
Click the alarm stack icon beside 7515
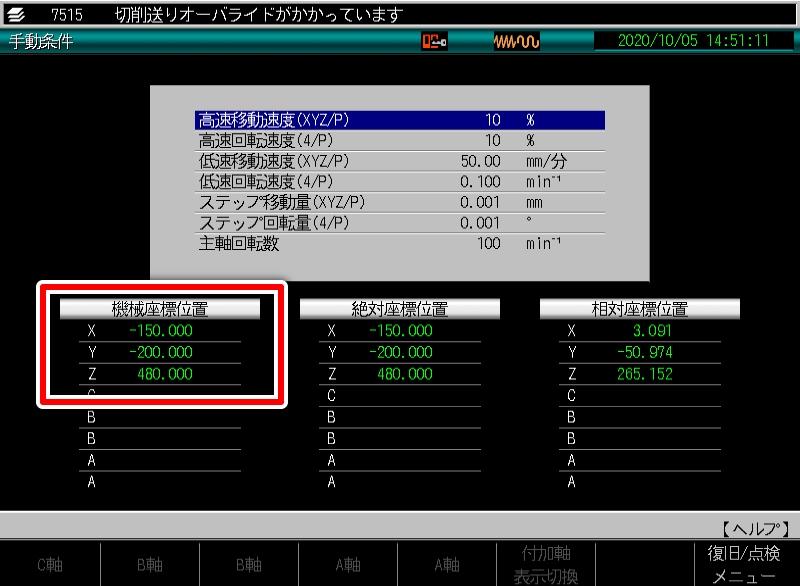17,14
